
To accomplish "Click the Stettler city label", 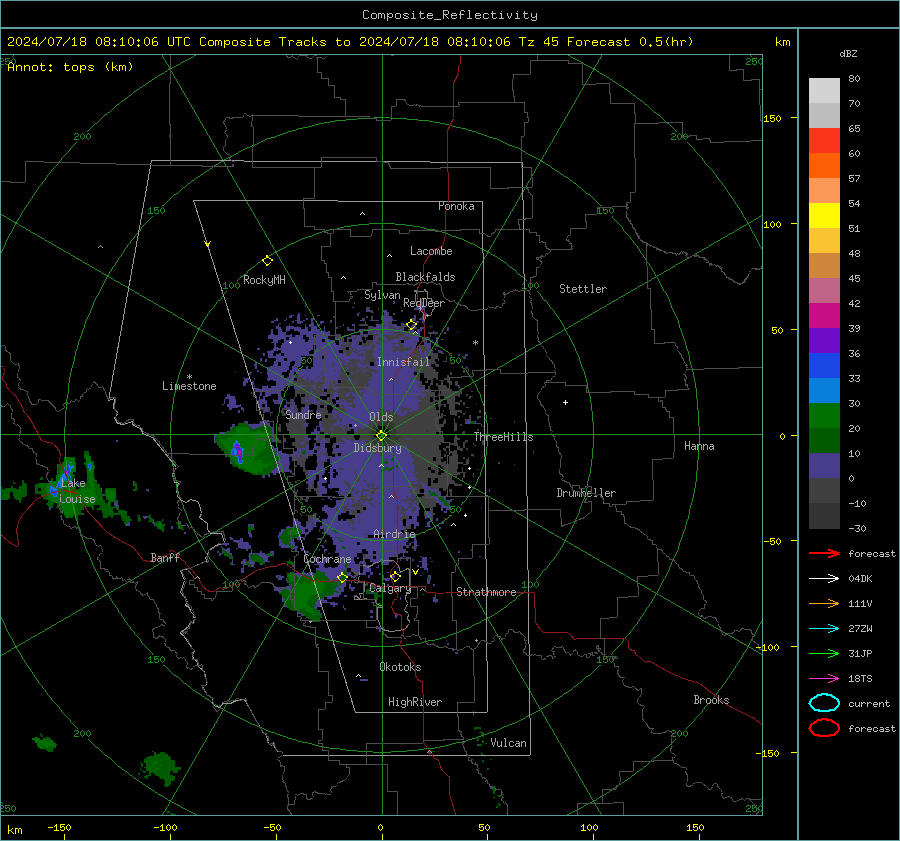I will 583,289.
